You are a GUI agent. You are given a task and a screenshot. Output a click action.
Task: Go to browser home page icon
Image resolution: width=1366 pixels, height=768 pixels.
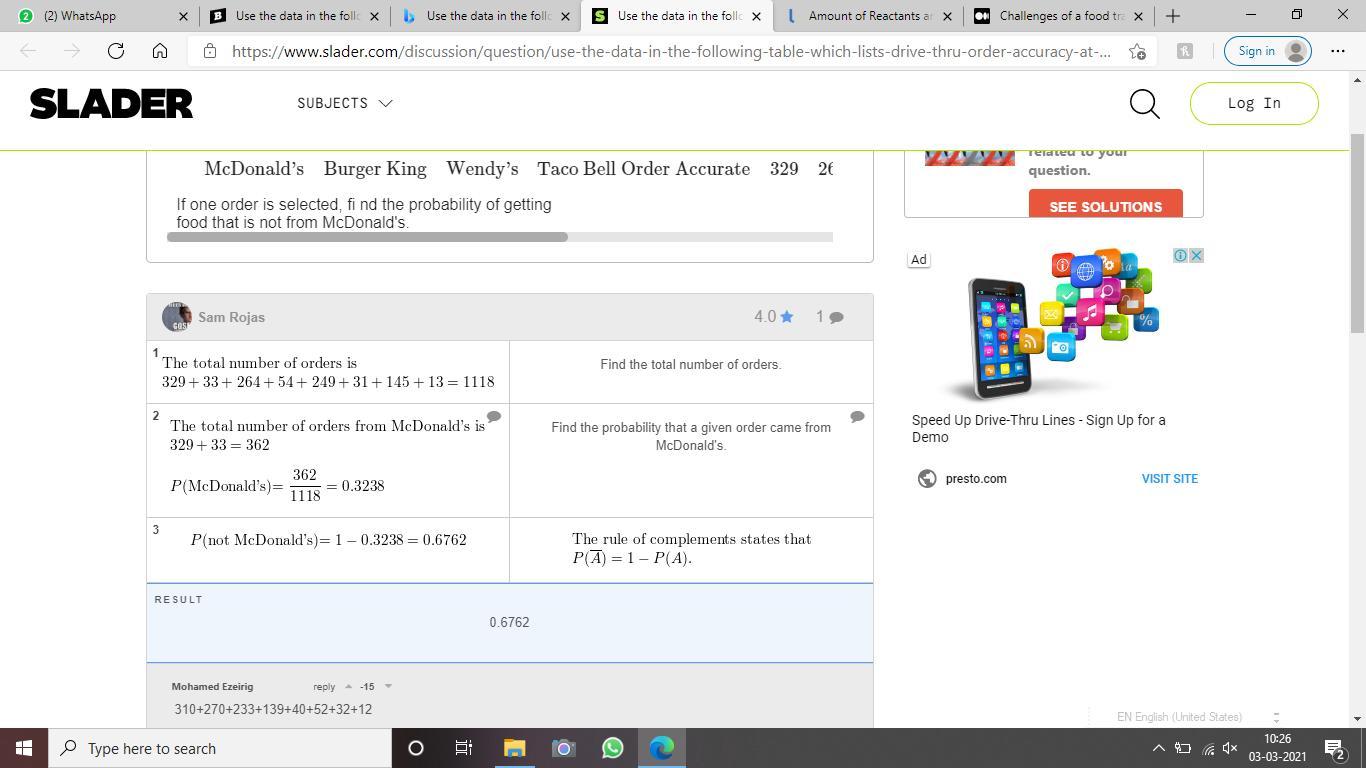160,51
